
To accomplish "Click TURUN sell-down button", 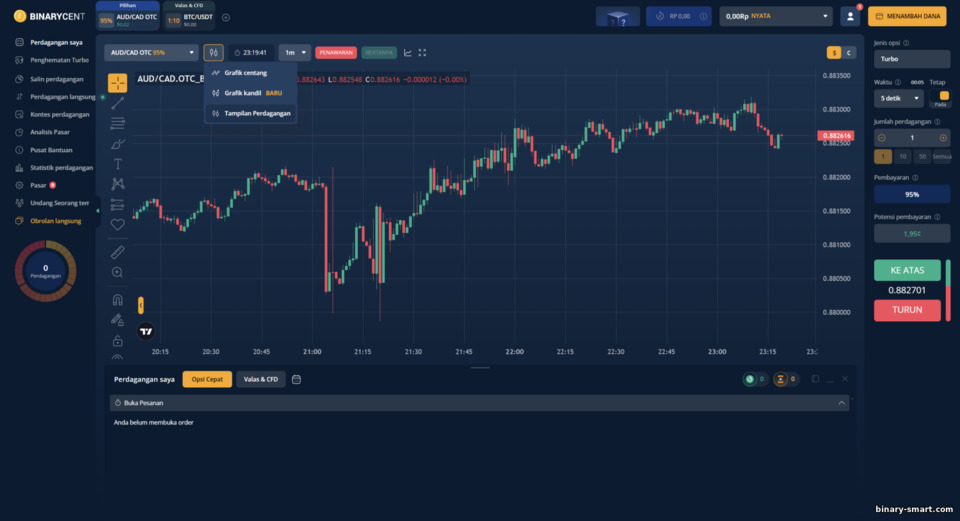I will 907,310.
